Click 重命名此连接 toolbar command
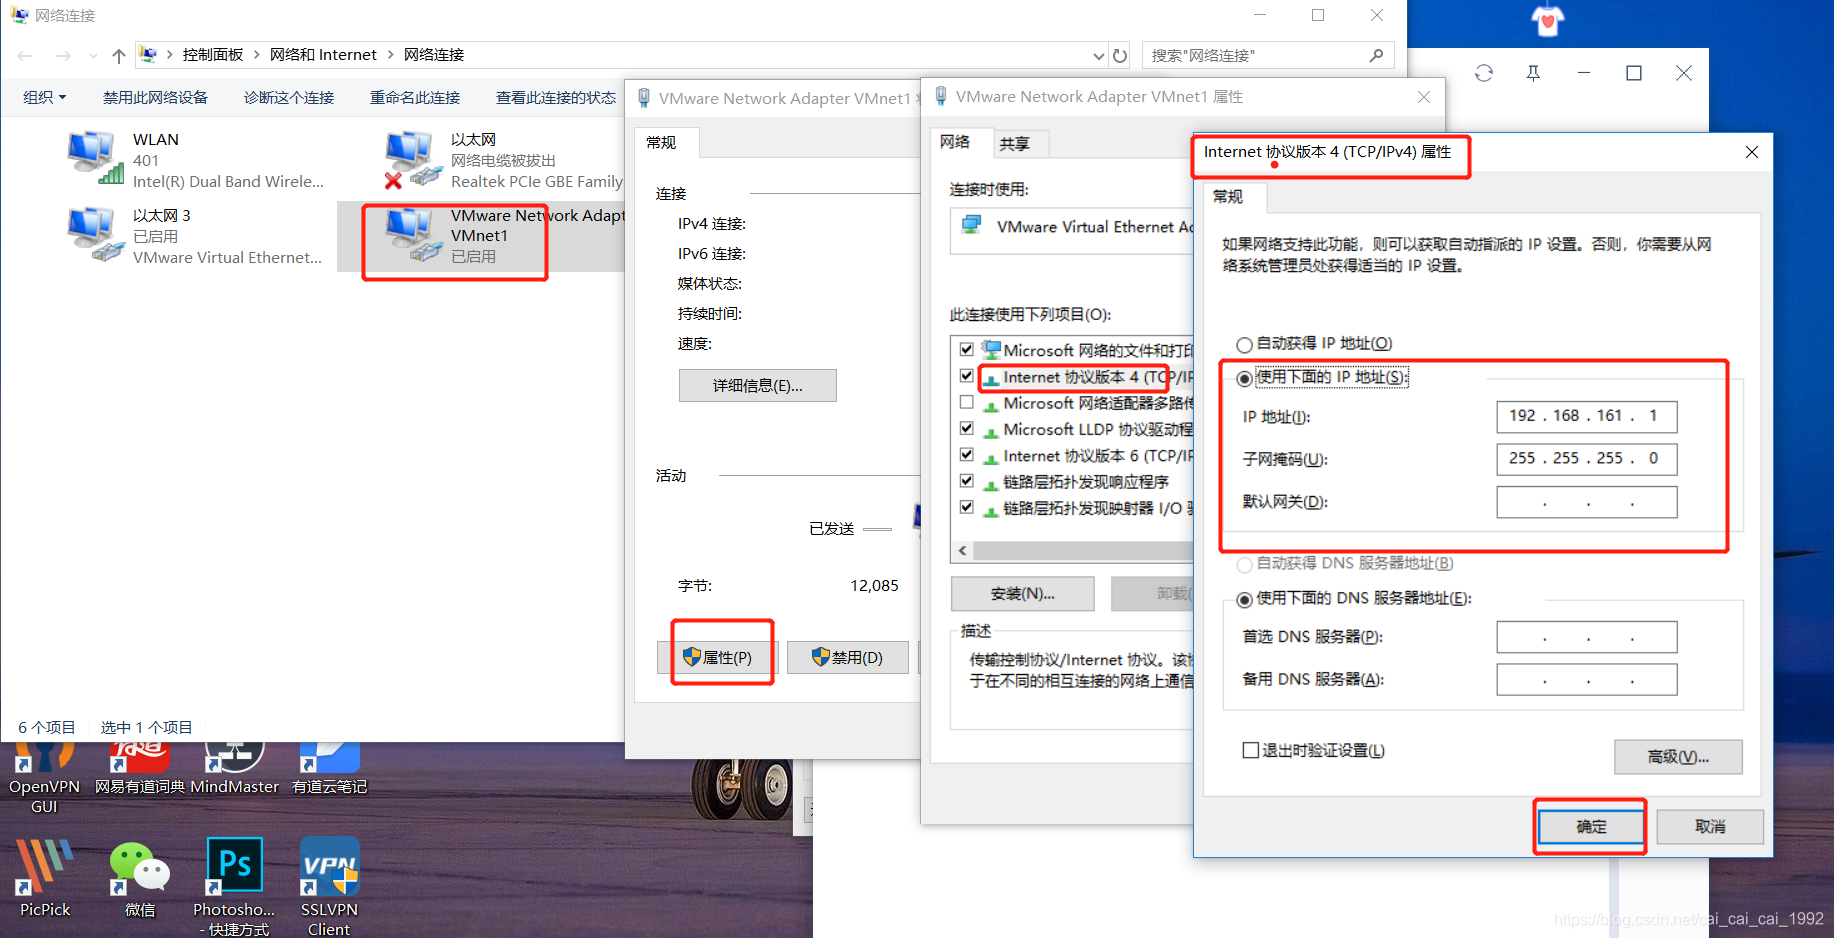The image size is (1834, 938). coord(415,97)
